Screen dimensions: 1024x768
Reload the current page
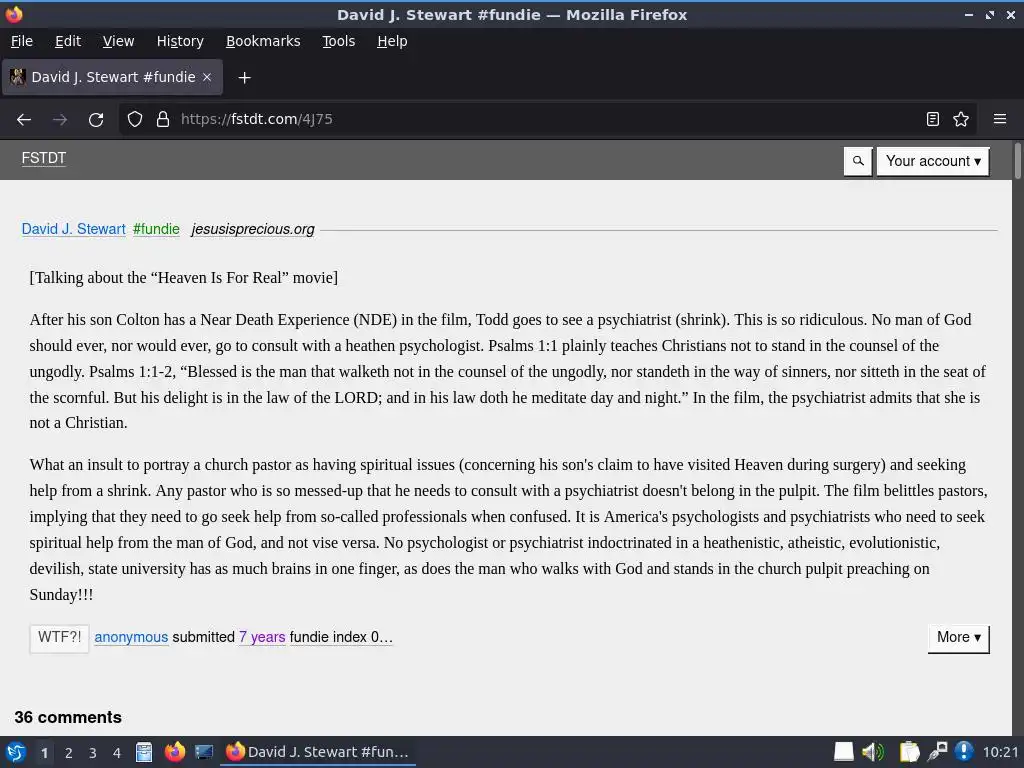tap(96, 120)
